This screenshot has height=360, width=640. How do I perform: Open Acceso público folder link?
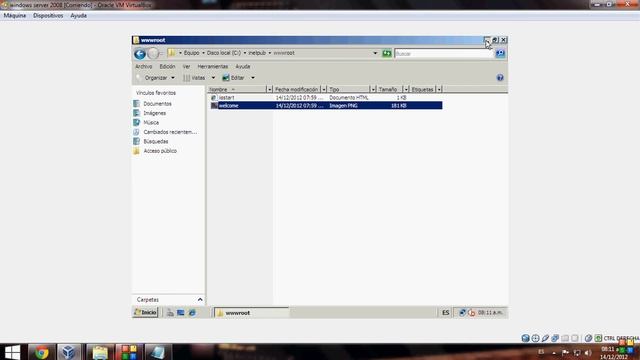(160, 151)
